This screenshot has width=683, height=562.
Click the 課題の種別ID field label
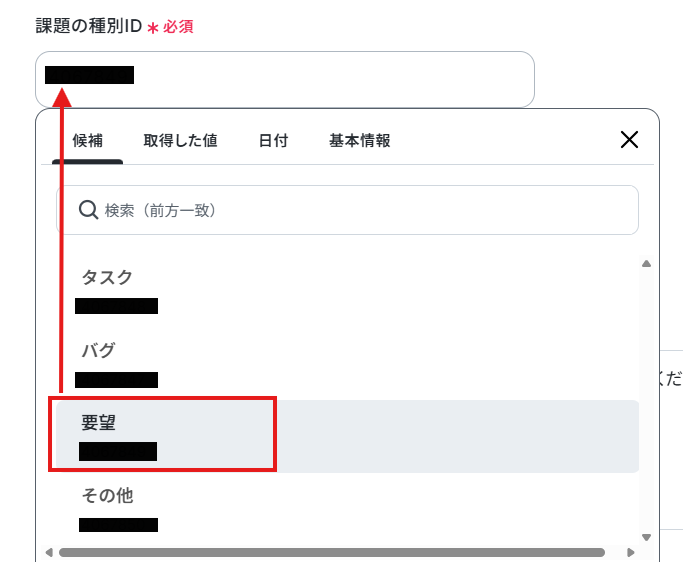(x=89, y=26)
